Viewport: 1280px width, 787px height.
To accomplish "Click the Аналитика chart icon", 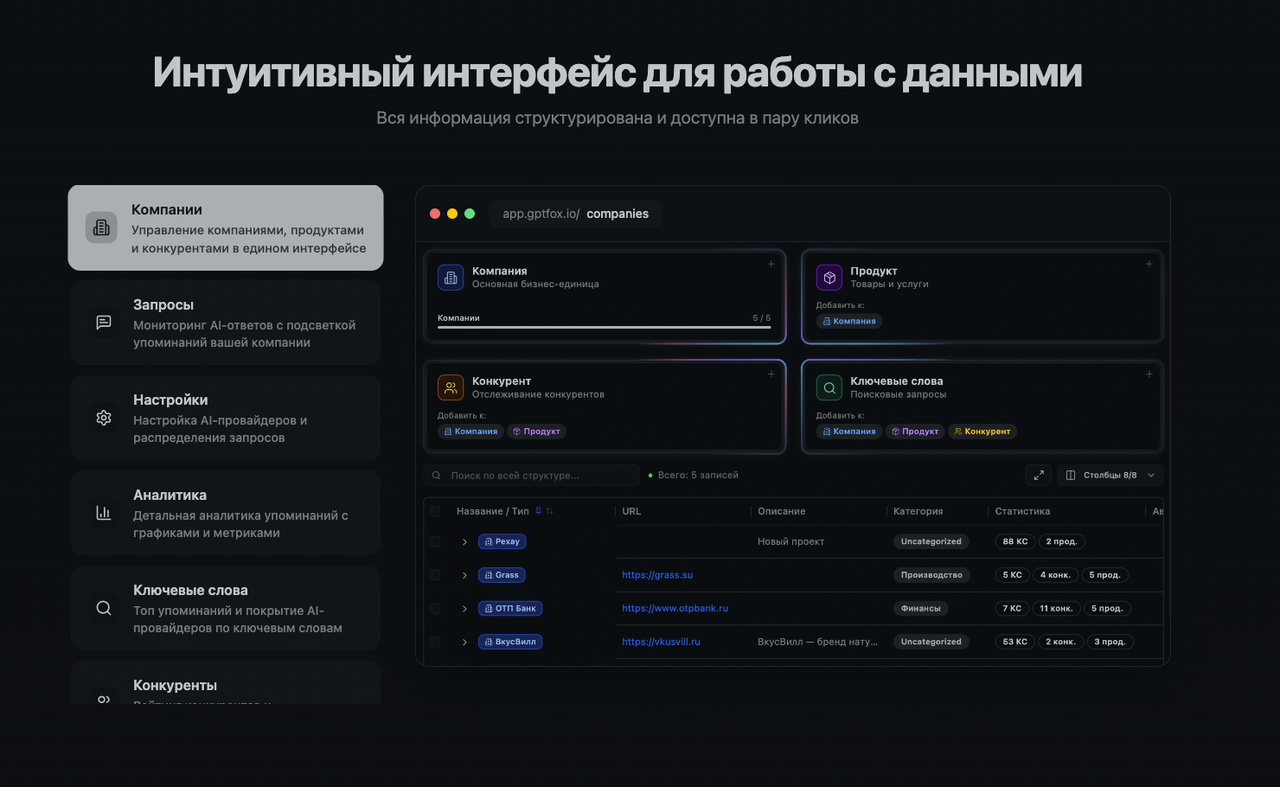I will tap(103, 512).
